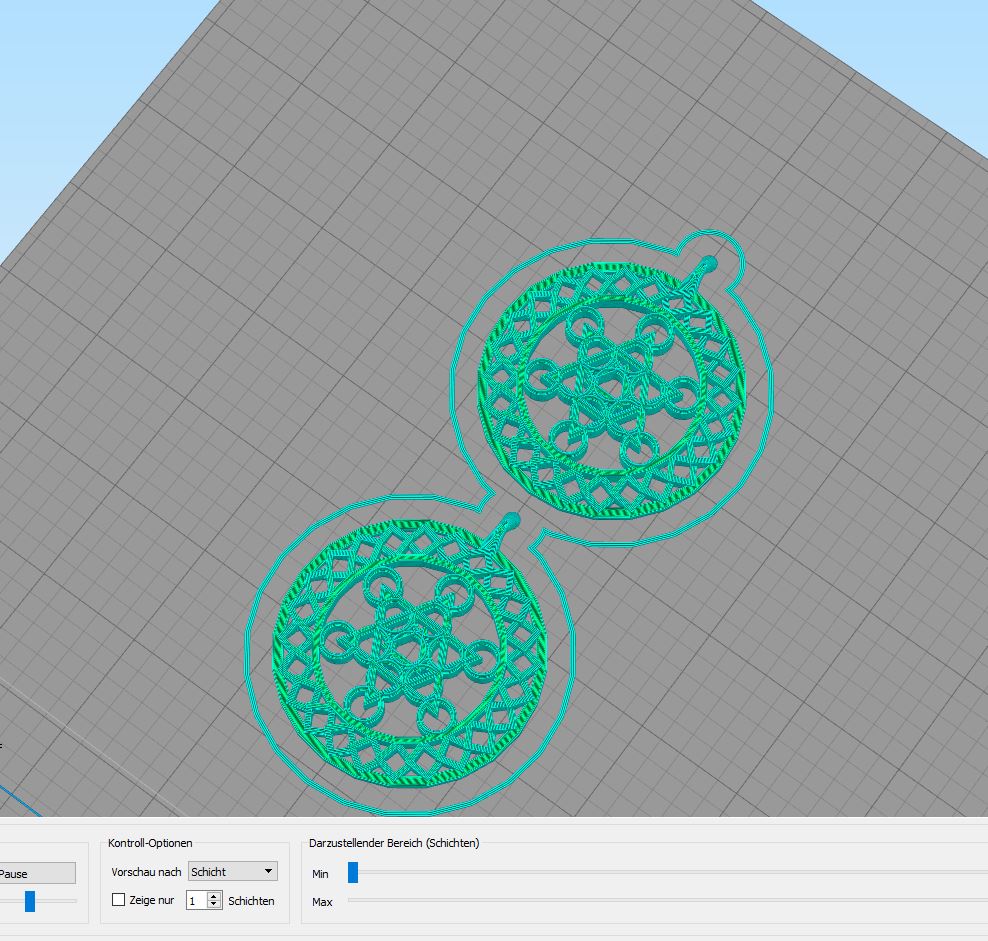Click the Kontroll-Optionen label
This screenshot has width=988, height=941.
pos(150,843)
